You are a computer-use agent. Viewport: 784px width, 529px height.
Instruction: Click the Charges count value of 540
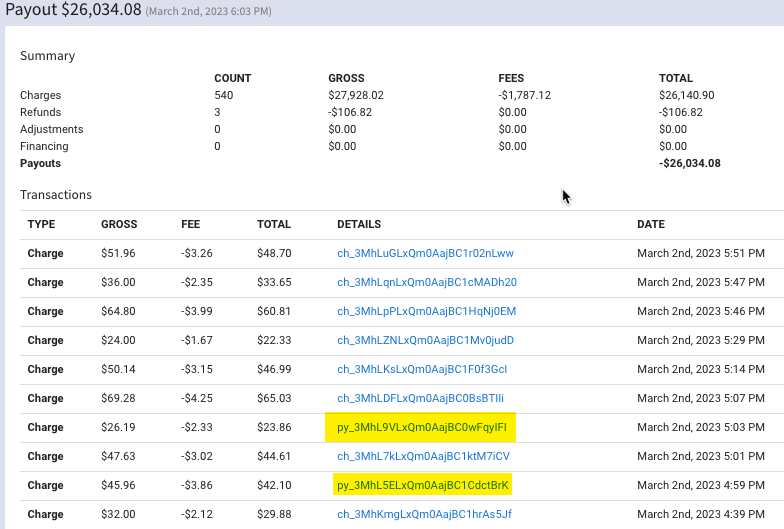point(224,96)
